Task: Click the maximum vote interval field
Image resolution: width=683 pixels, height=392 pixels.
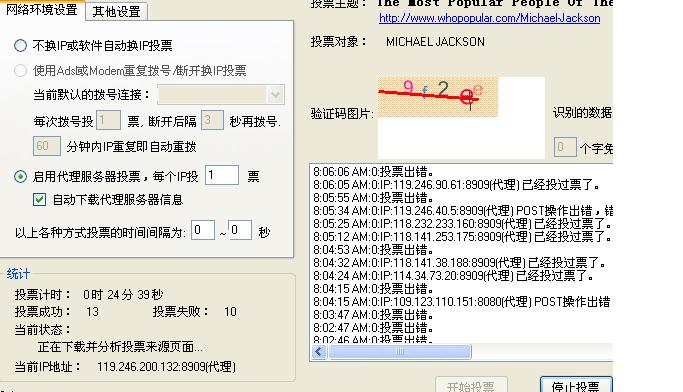Action: click(x=240, y=230)
